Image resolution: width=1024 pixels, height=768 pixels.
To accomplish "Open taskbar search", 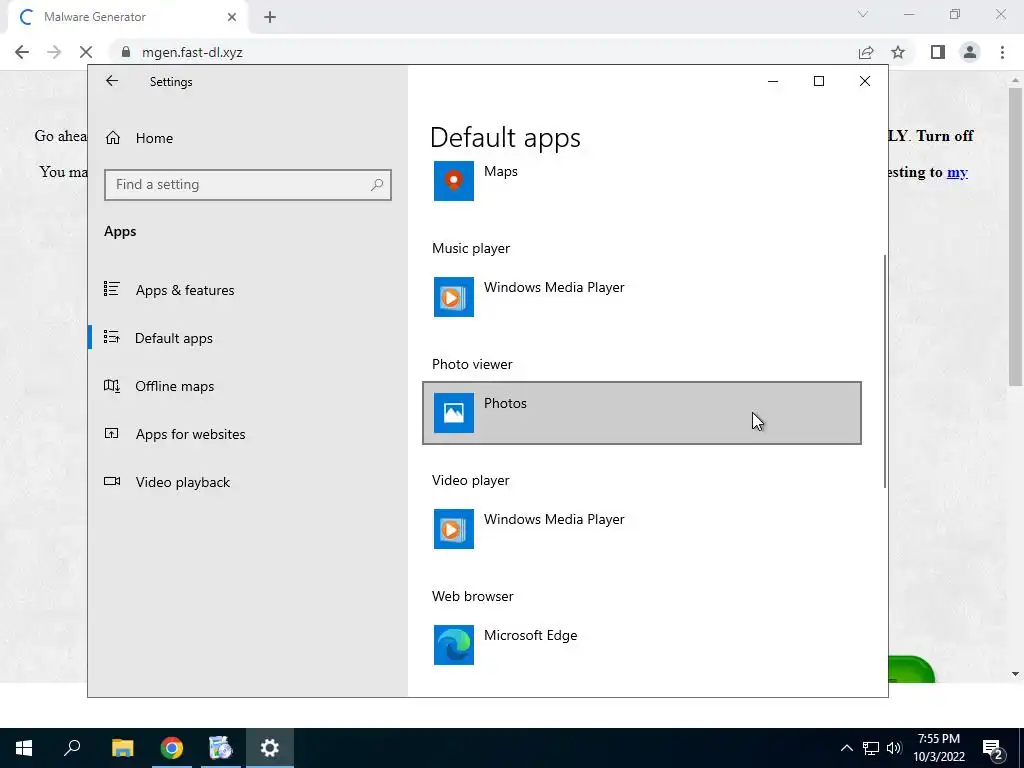I will click(72, 748).
